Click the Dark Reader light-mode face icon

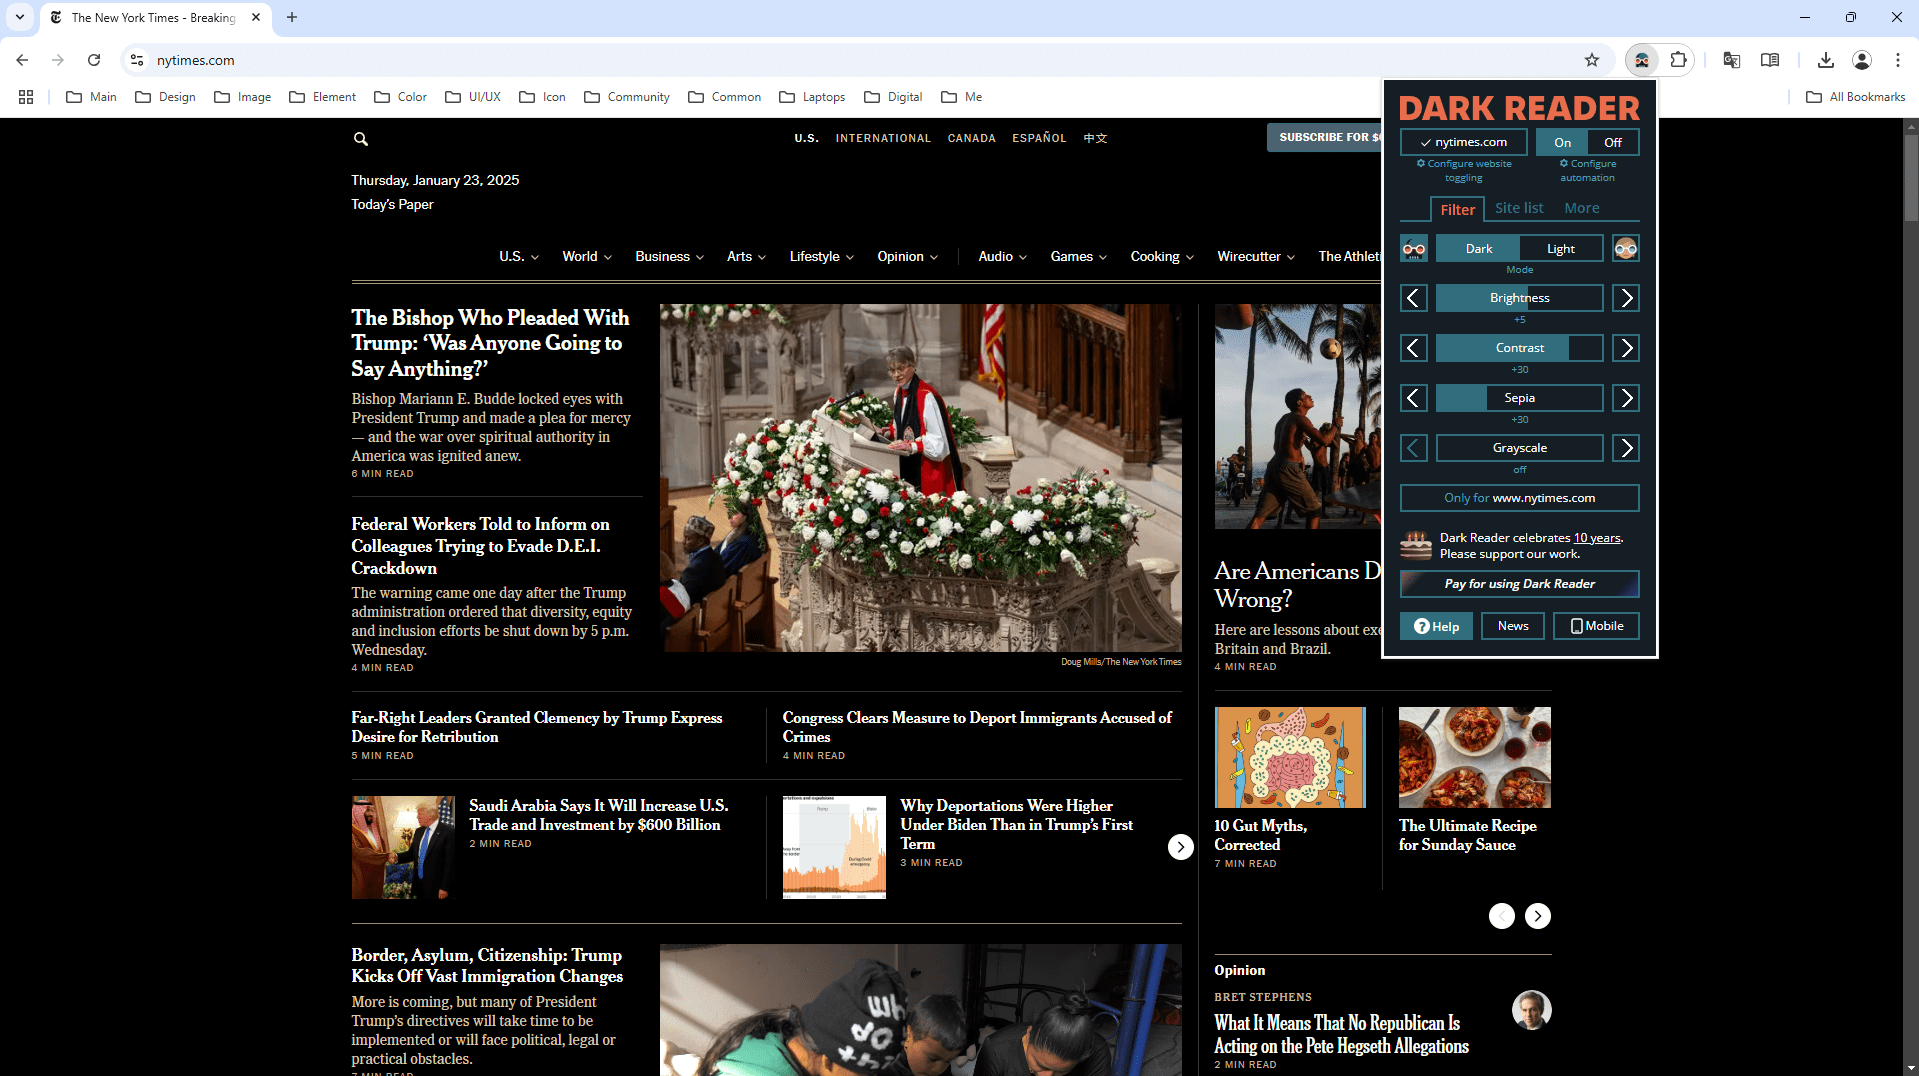point(1626,248)
